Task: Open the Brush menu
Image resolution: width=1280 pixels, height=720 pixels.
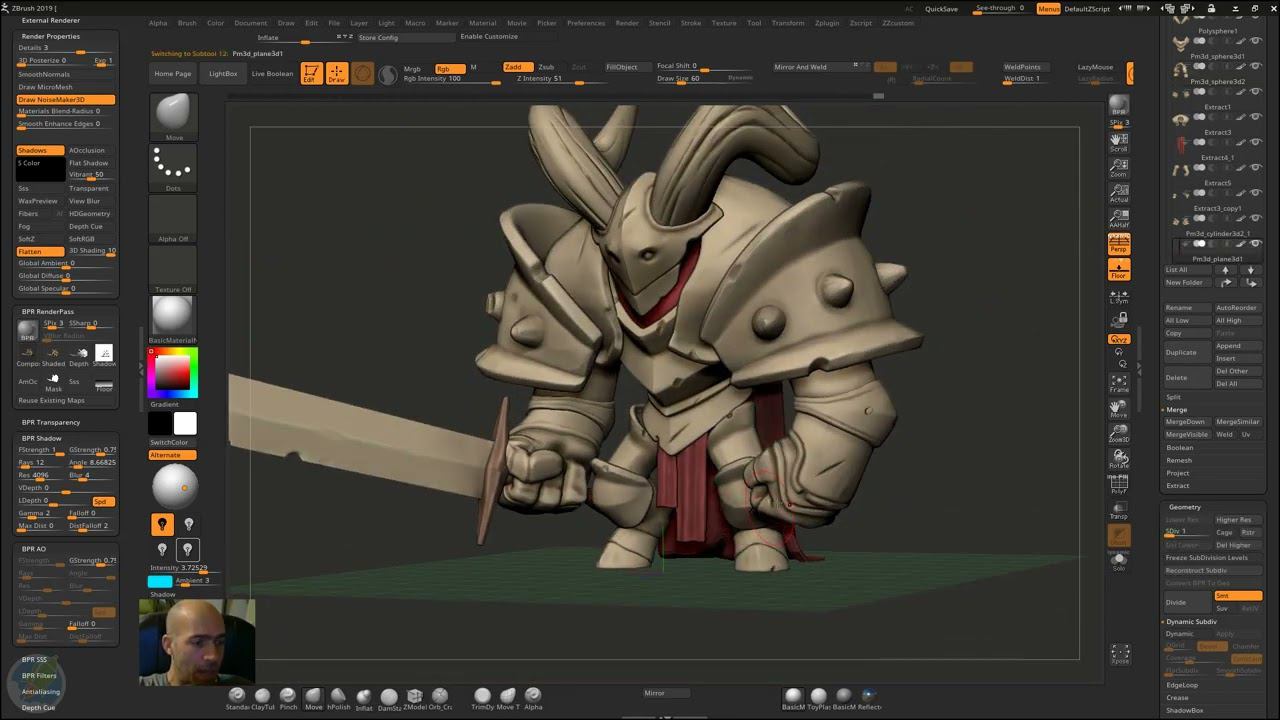Action: (x=187, y=23)
